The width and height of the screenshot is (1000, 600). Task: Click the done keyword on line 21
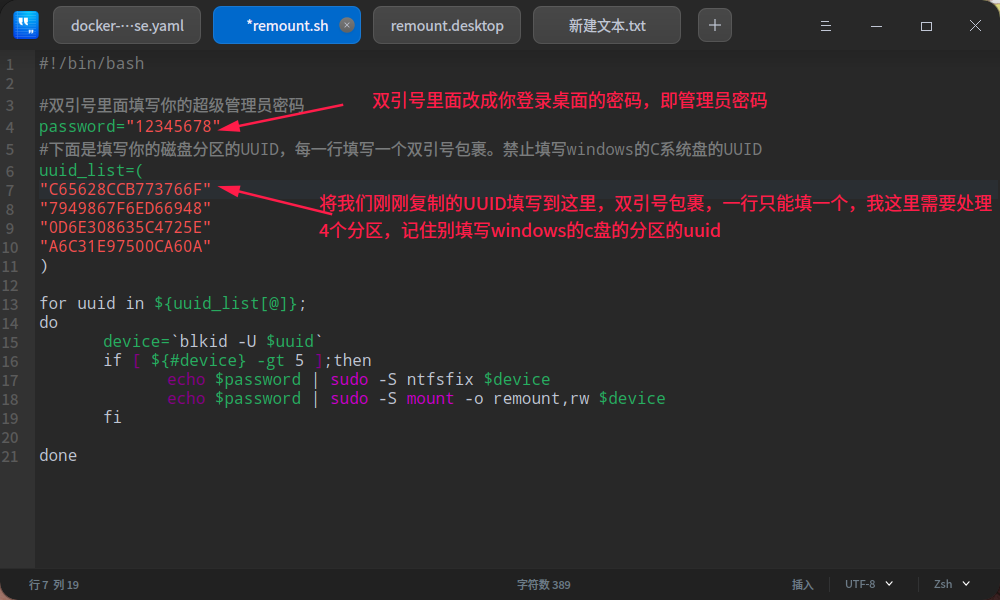[57, 455]
